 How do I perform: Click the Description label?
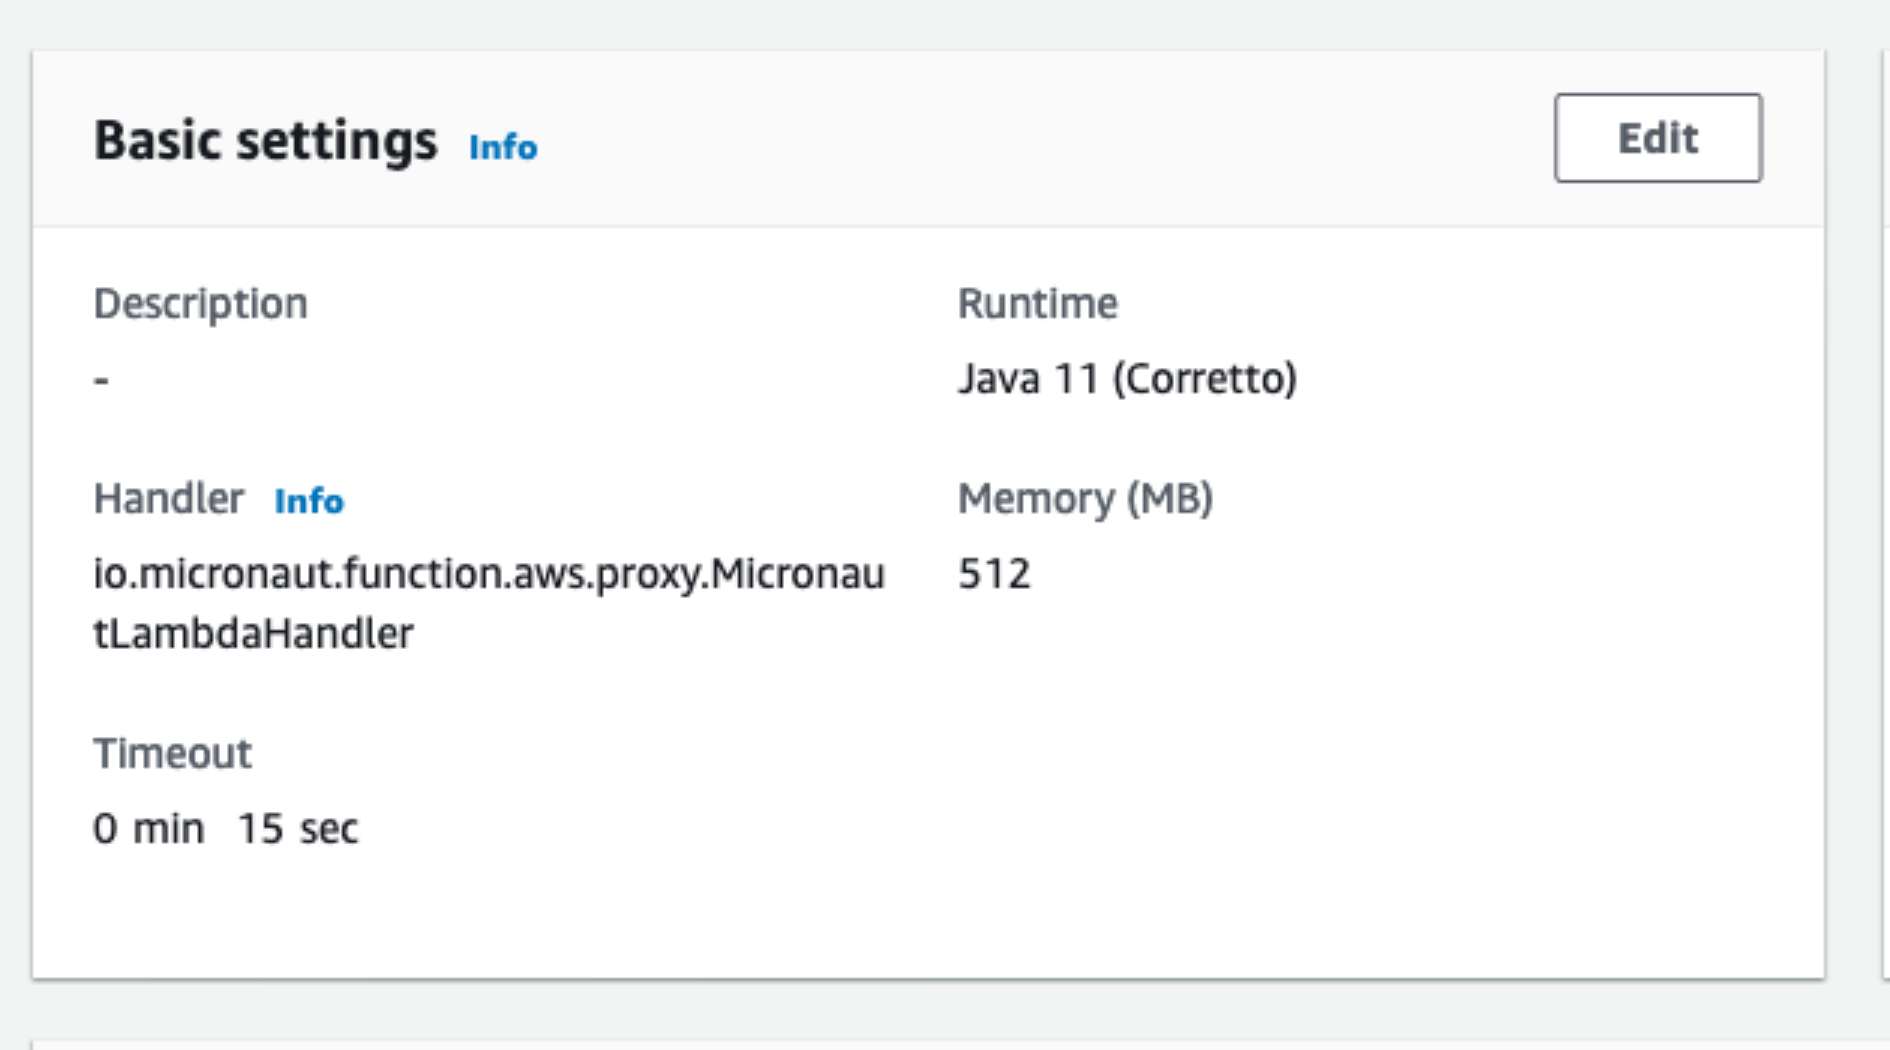click(x=200, y=303)
